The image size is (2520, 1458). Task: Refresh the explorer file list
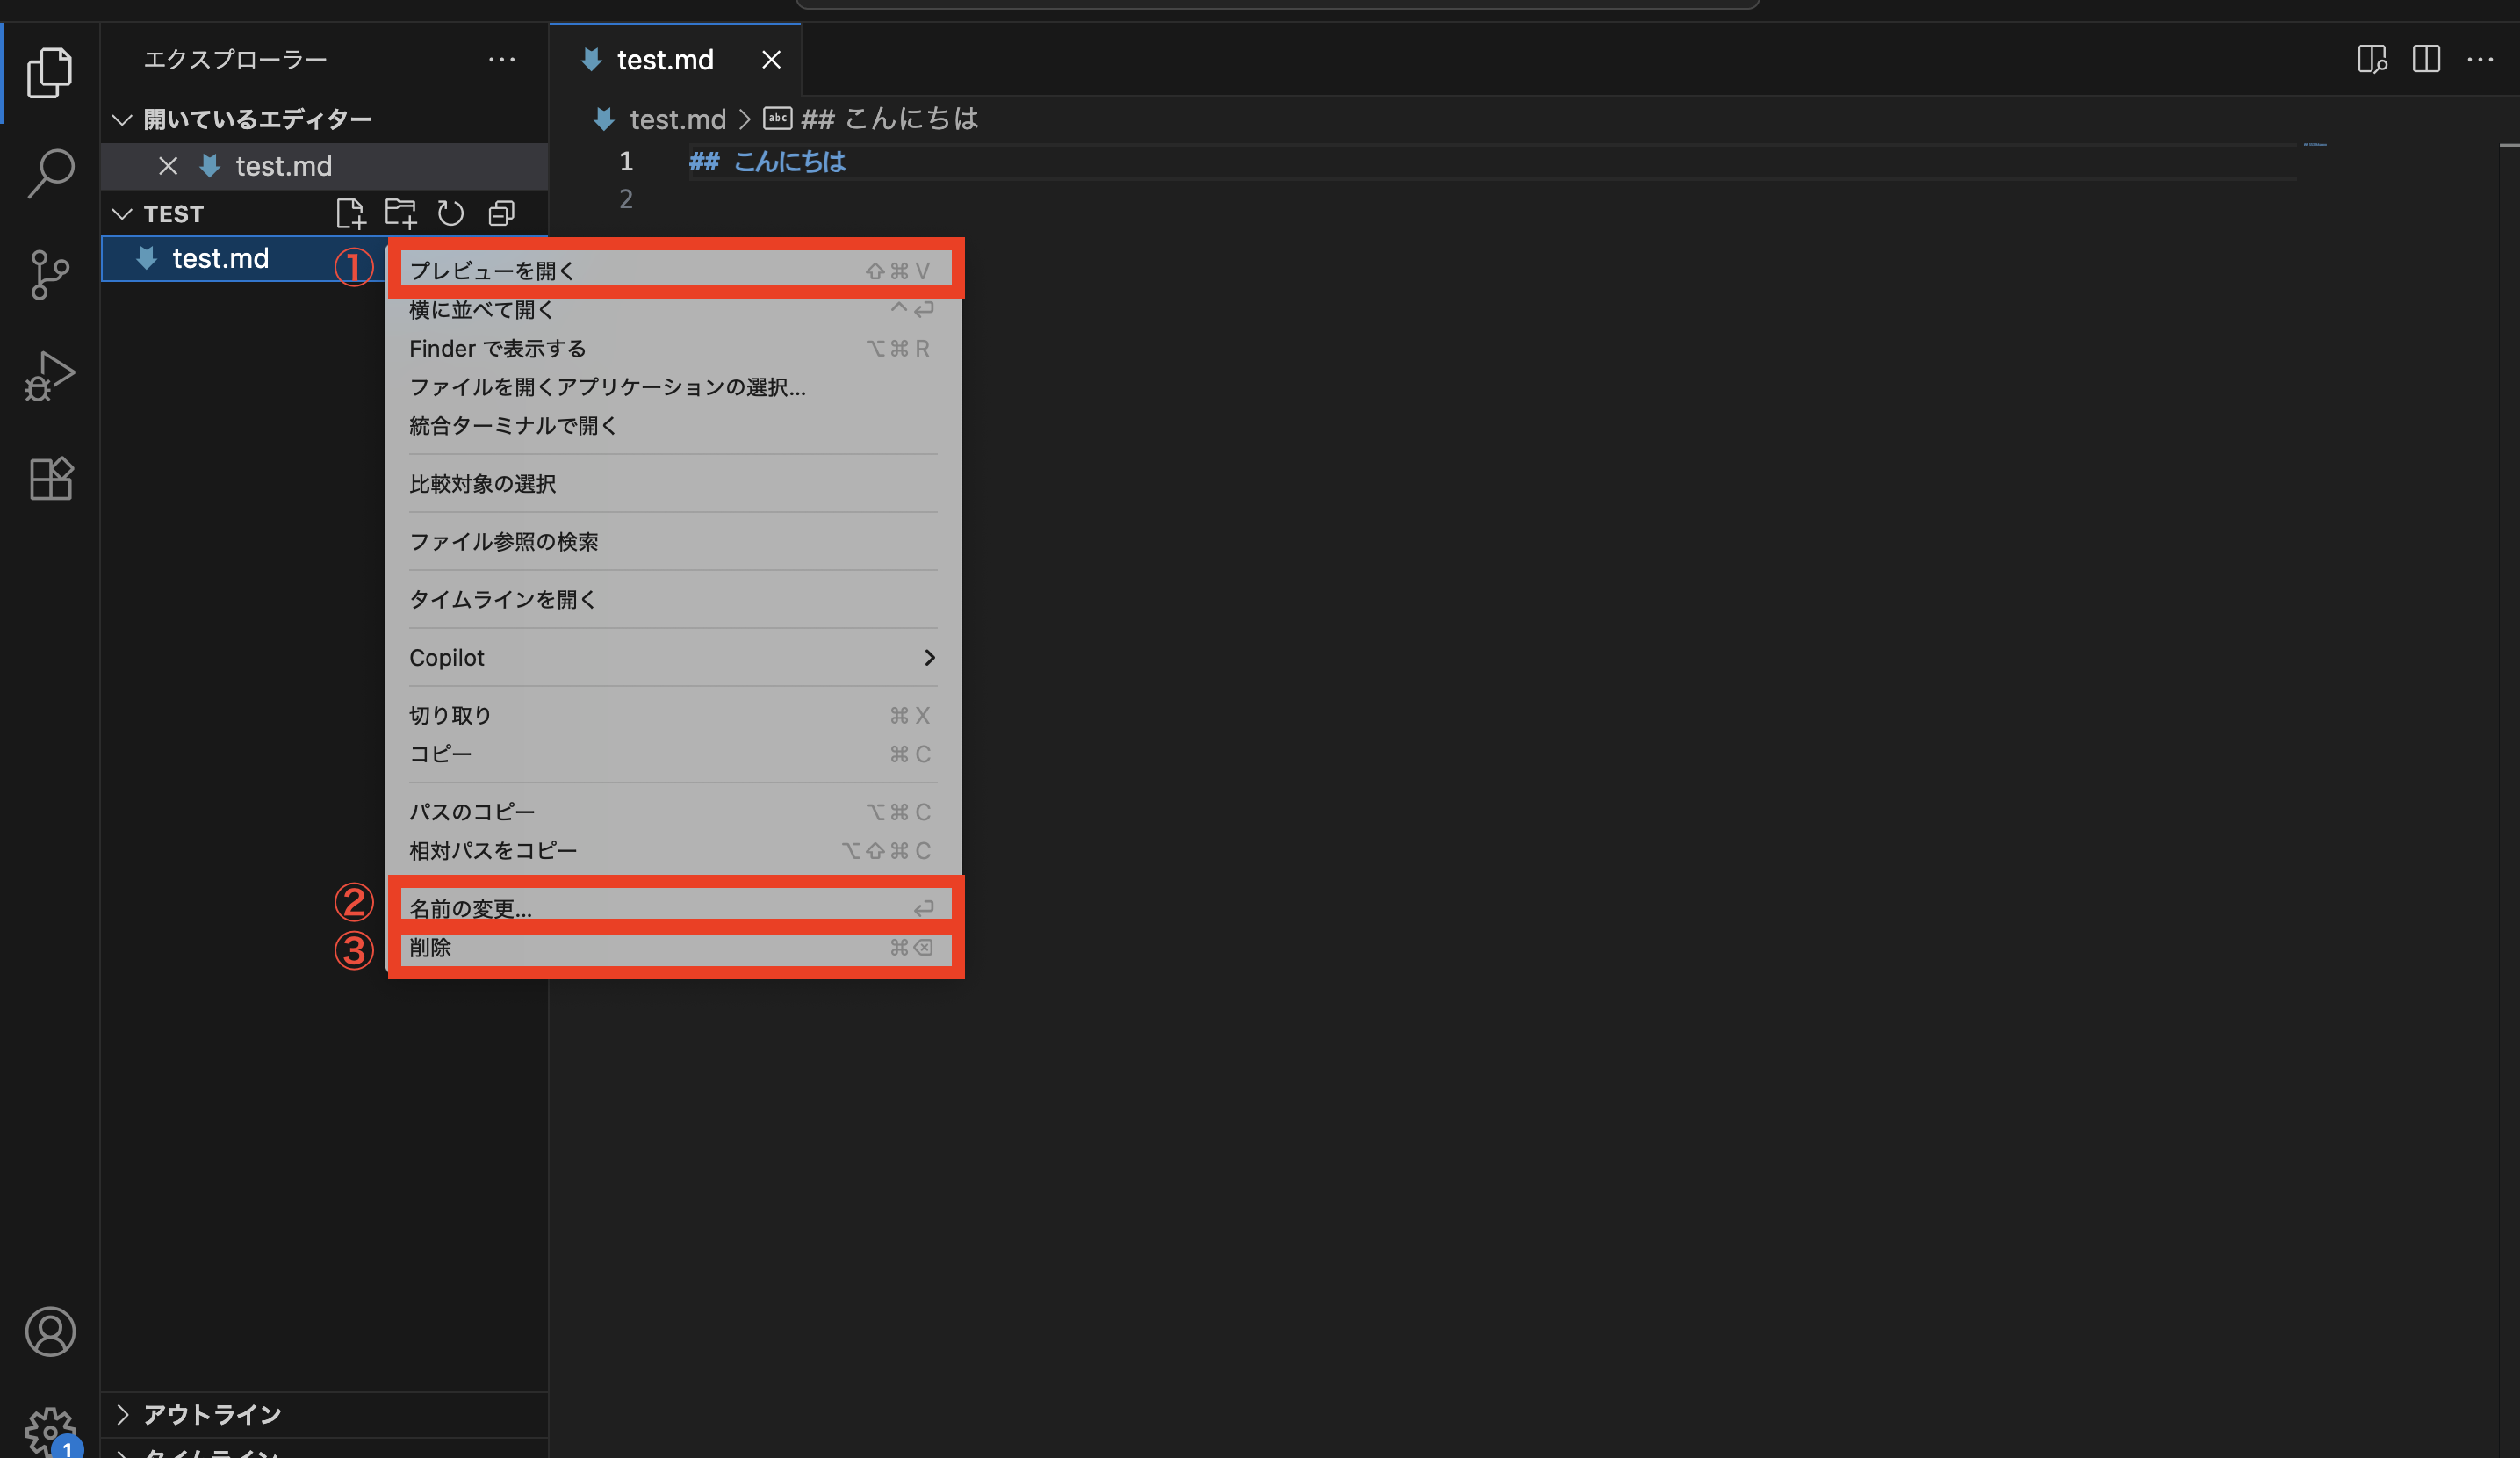pyautogui.click(x=451, y=213)
